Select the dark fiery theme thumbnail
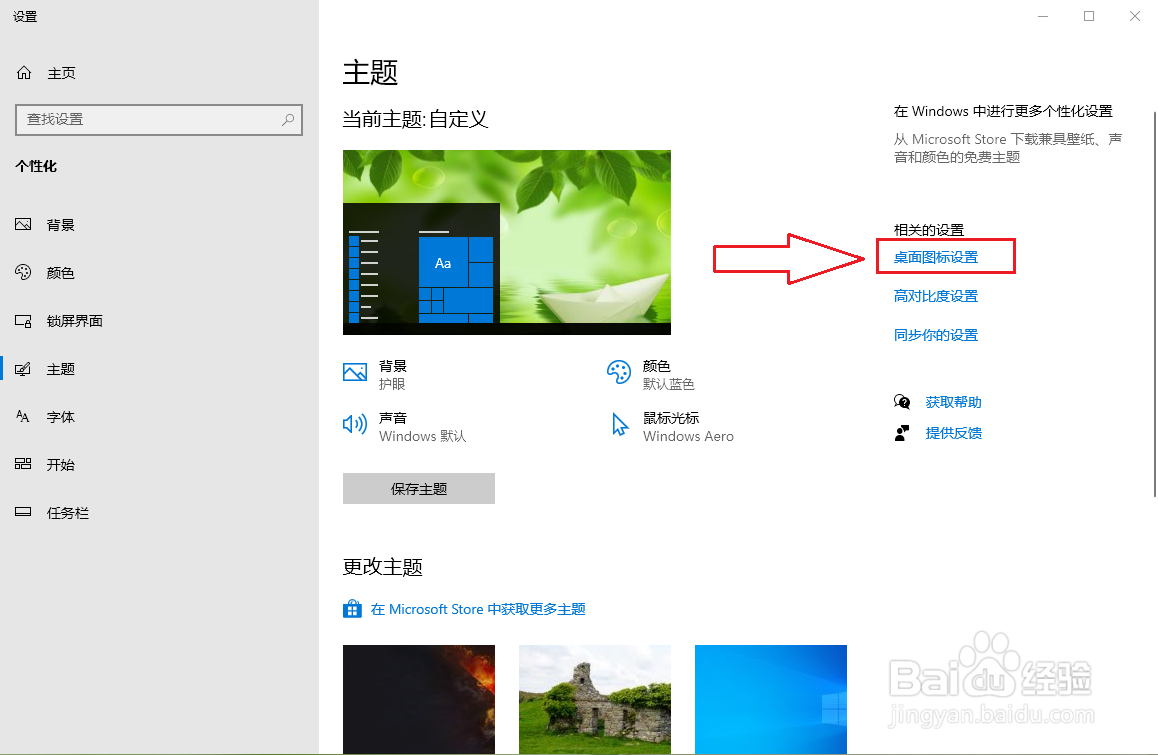1158x755 pixels. point(419,699)
